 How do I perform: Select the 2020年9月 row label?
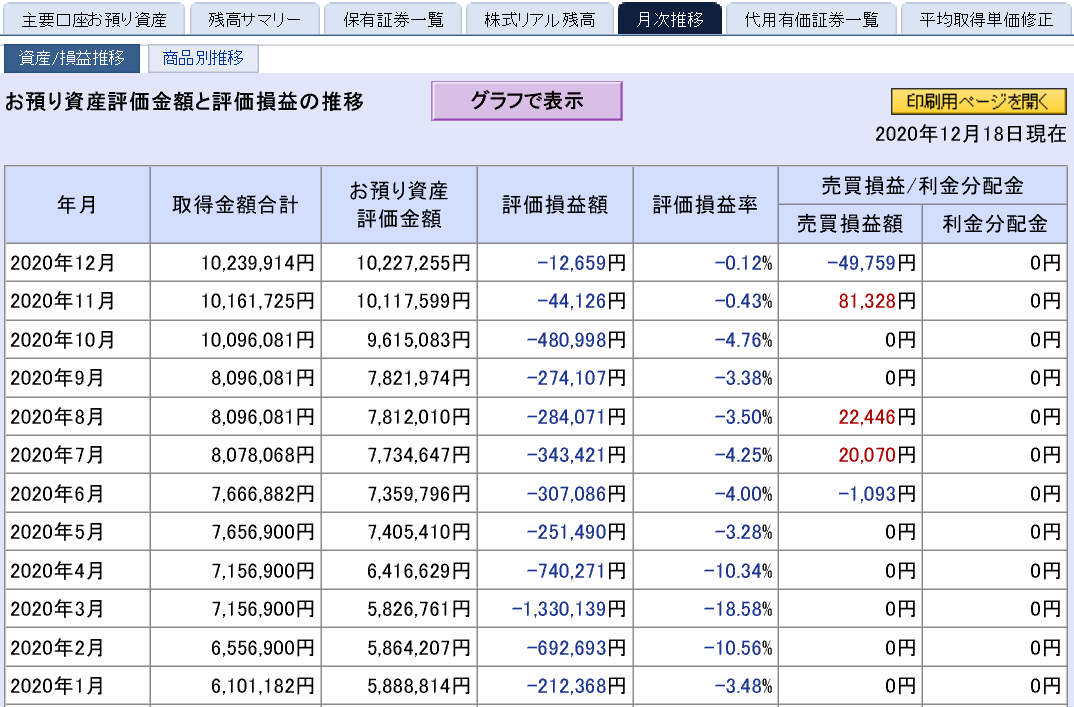(x=77, y=377)
